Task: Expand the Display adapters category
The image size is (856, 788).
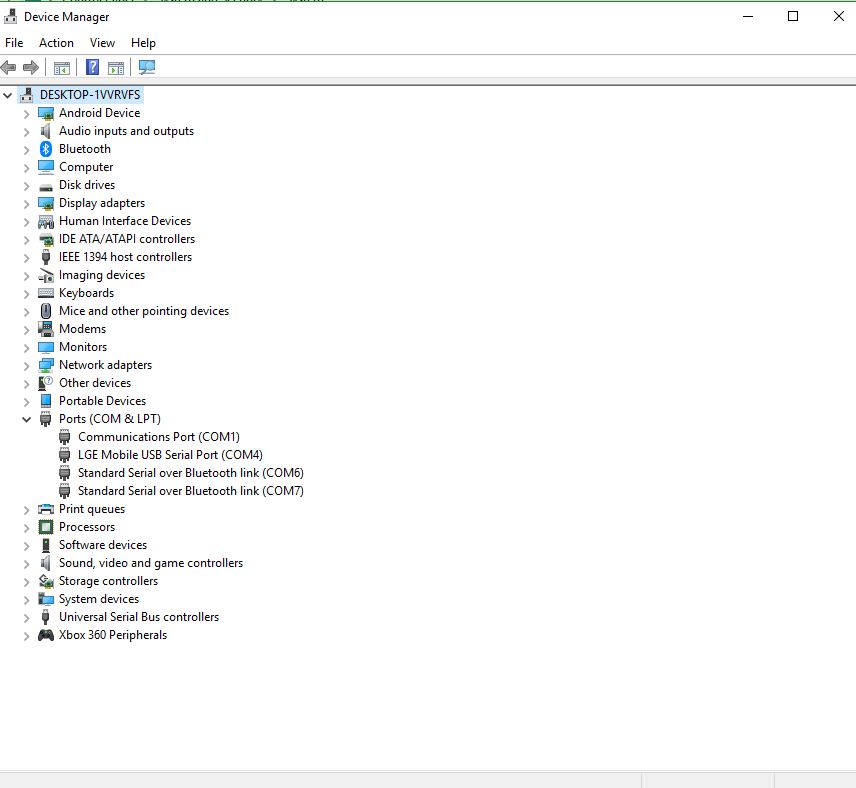Action: 27,203
